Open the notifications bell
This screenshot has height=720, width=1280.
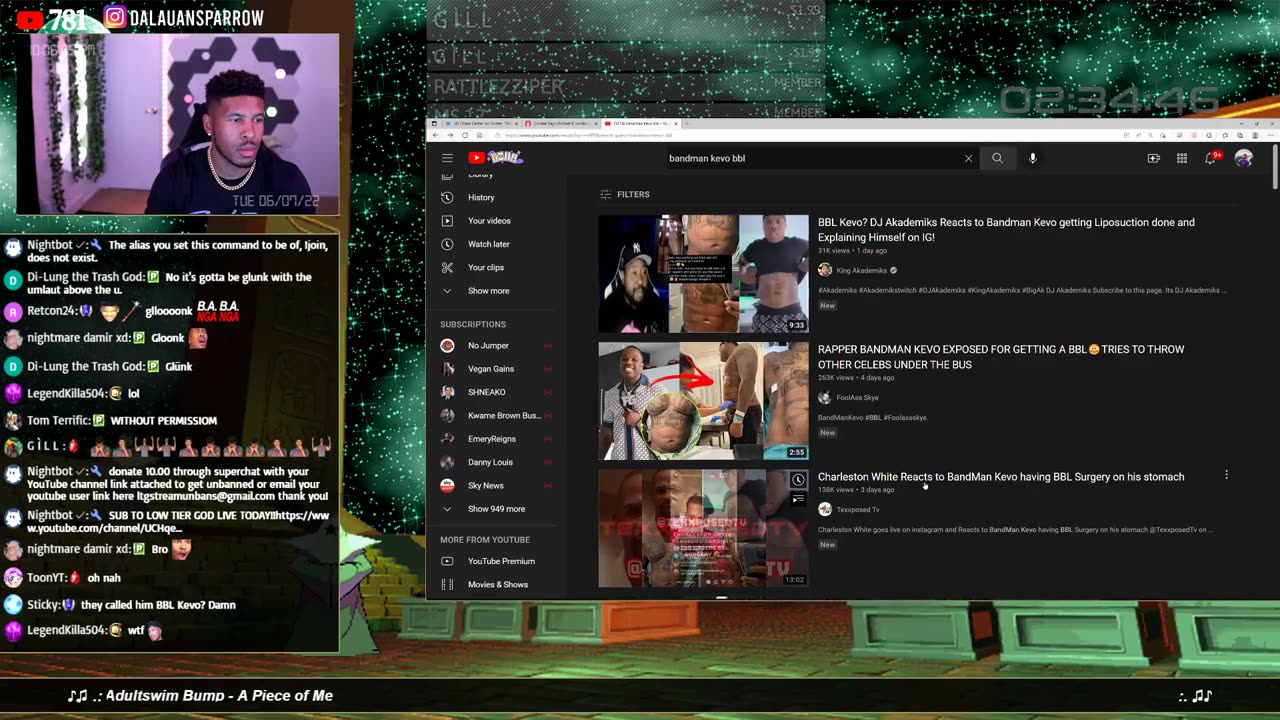coord(1211,158)
